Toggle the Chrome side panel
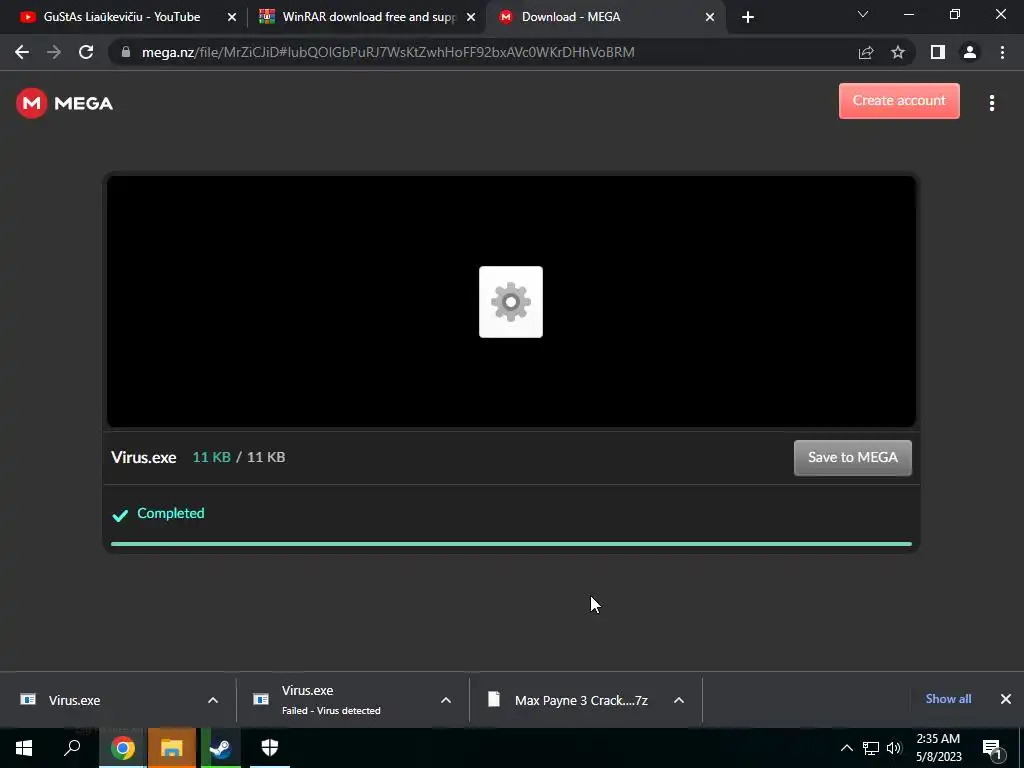Viewport: 1024px width, 768px height. pos(938,52)
